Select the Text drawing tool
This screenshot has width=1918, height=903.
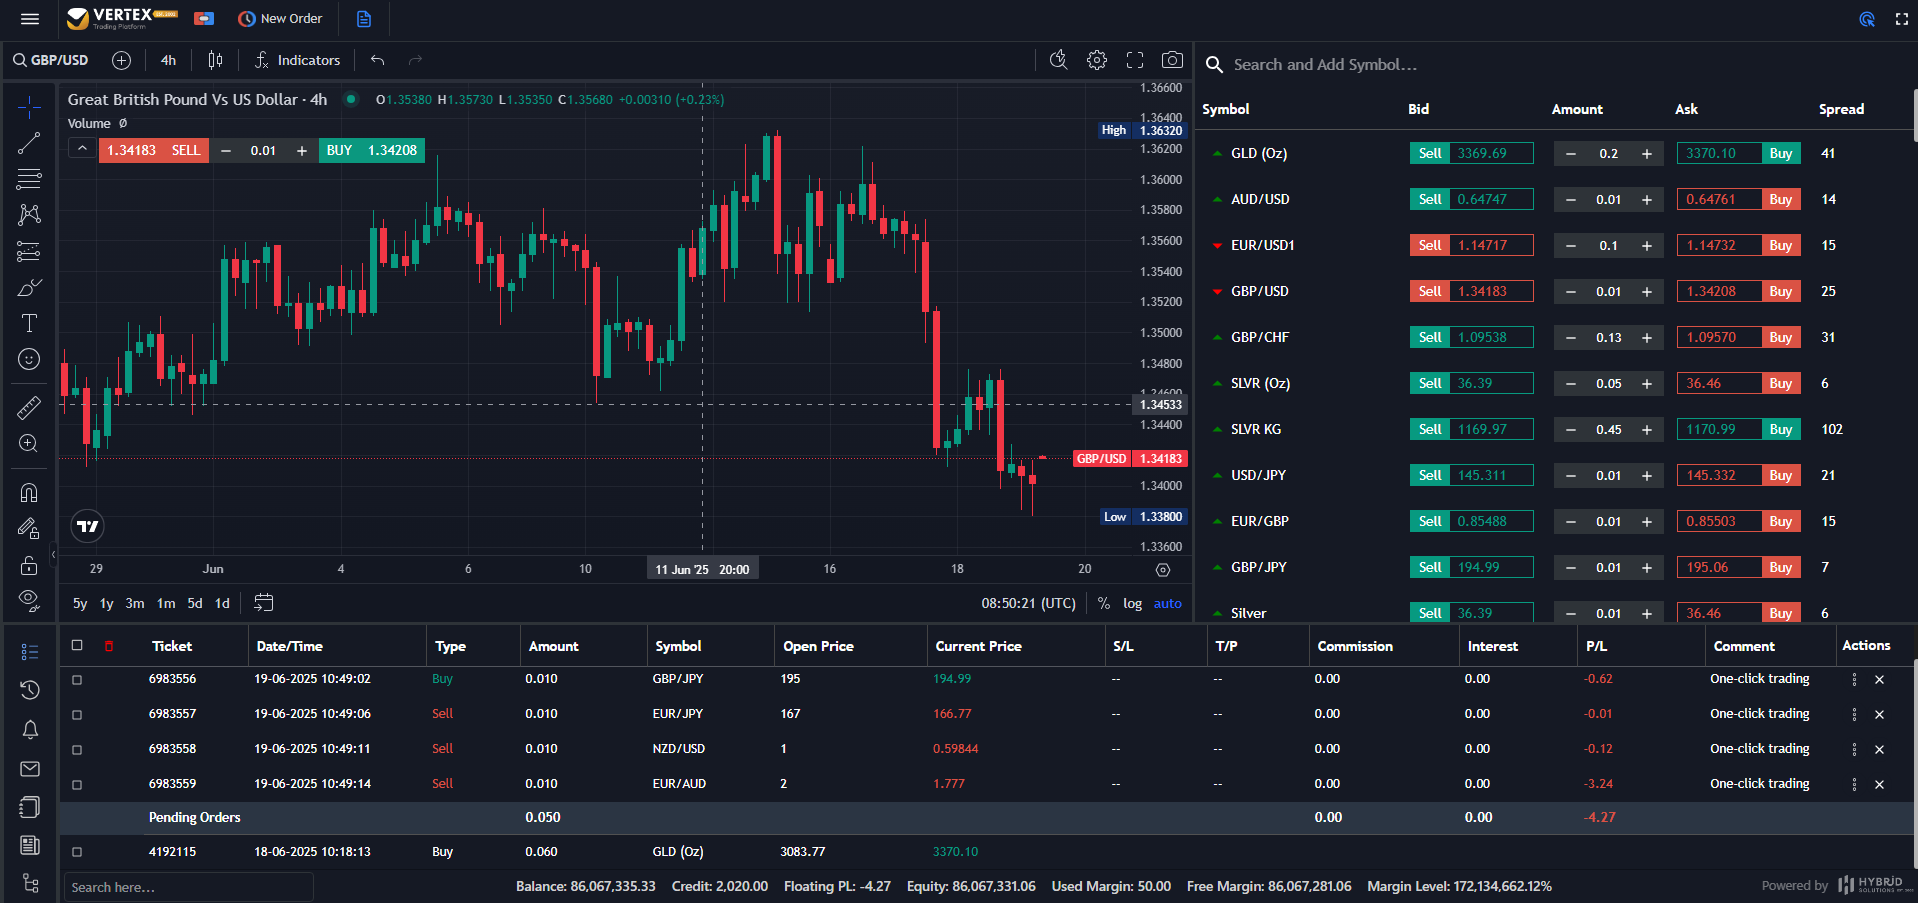29,323
